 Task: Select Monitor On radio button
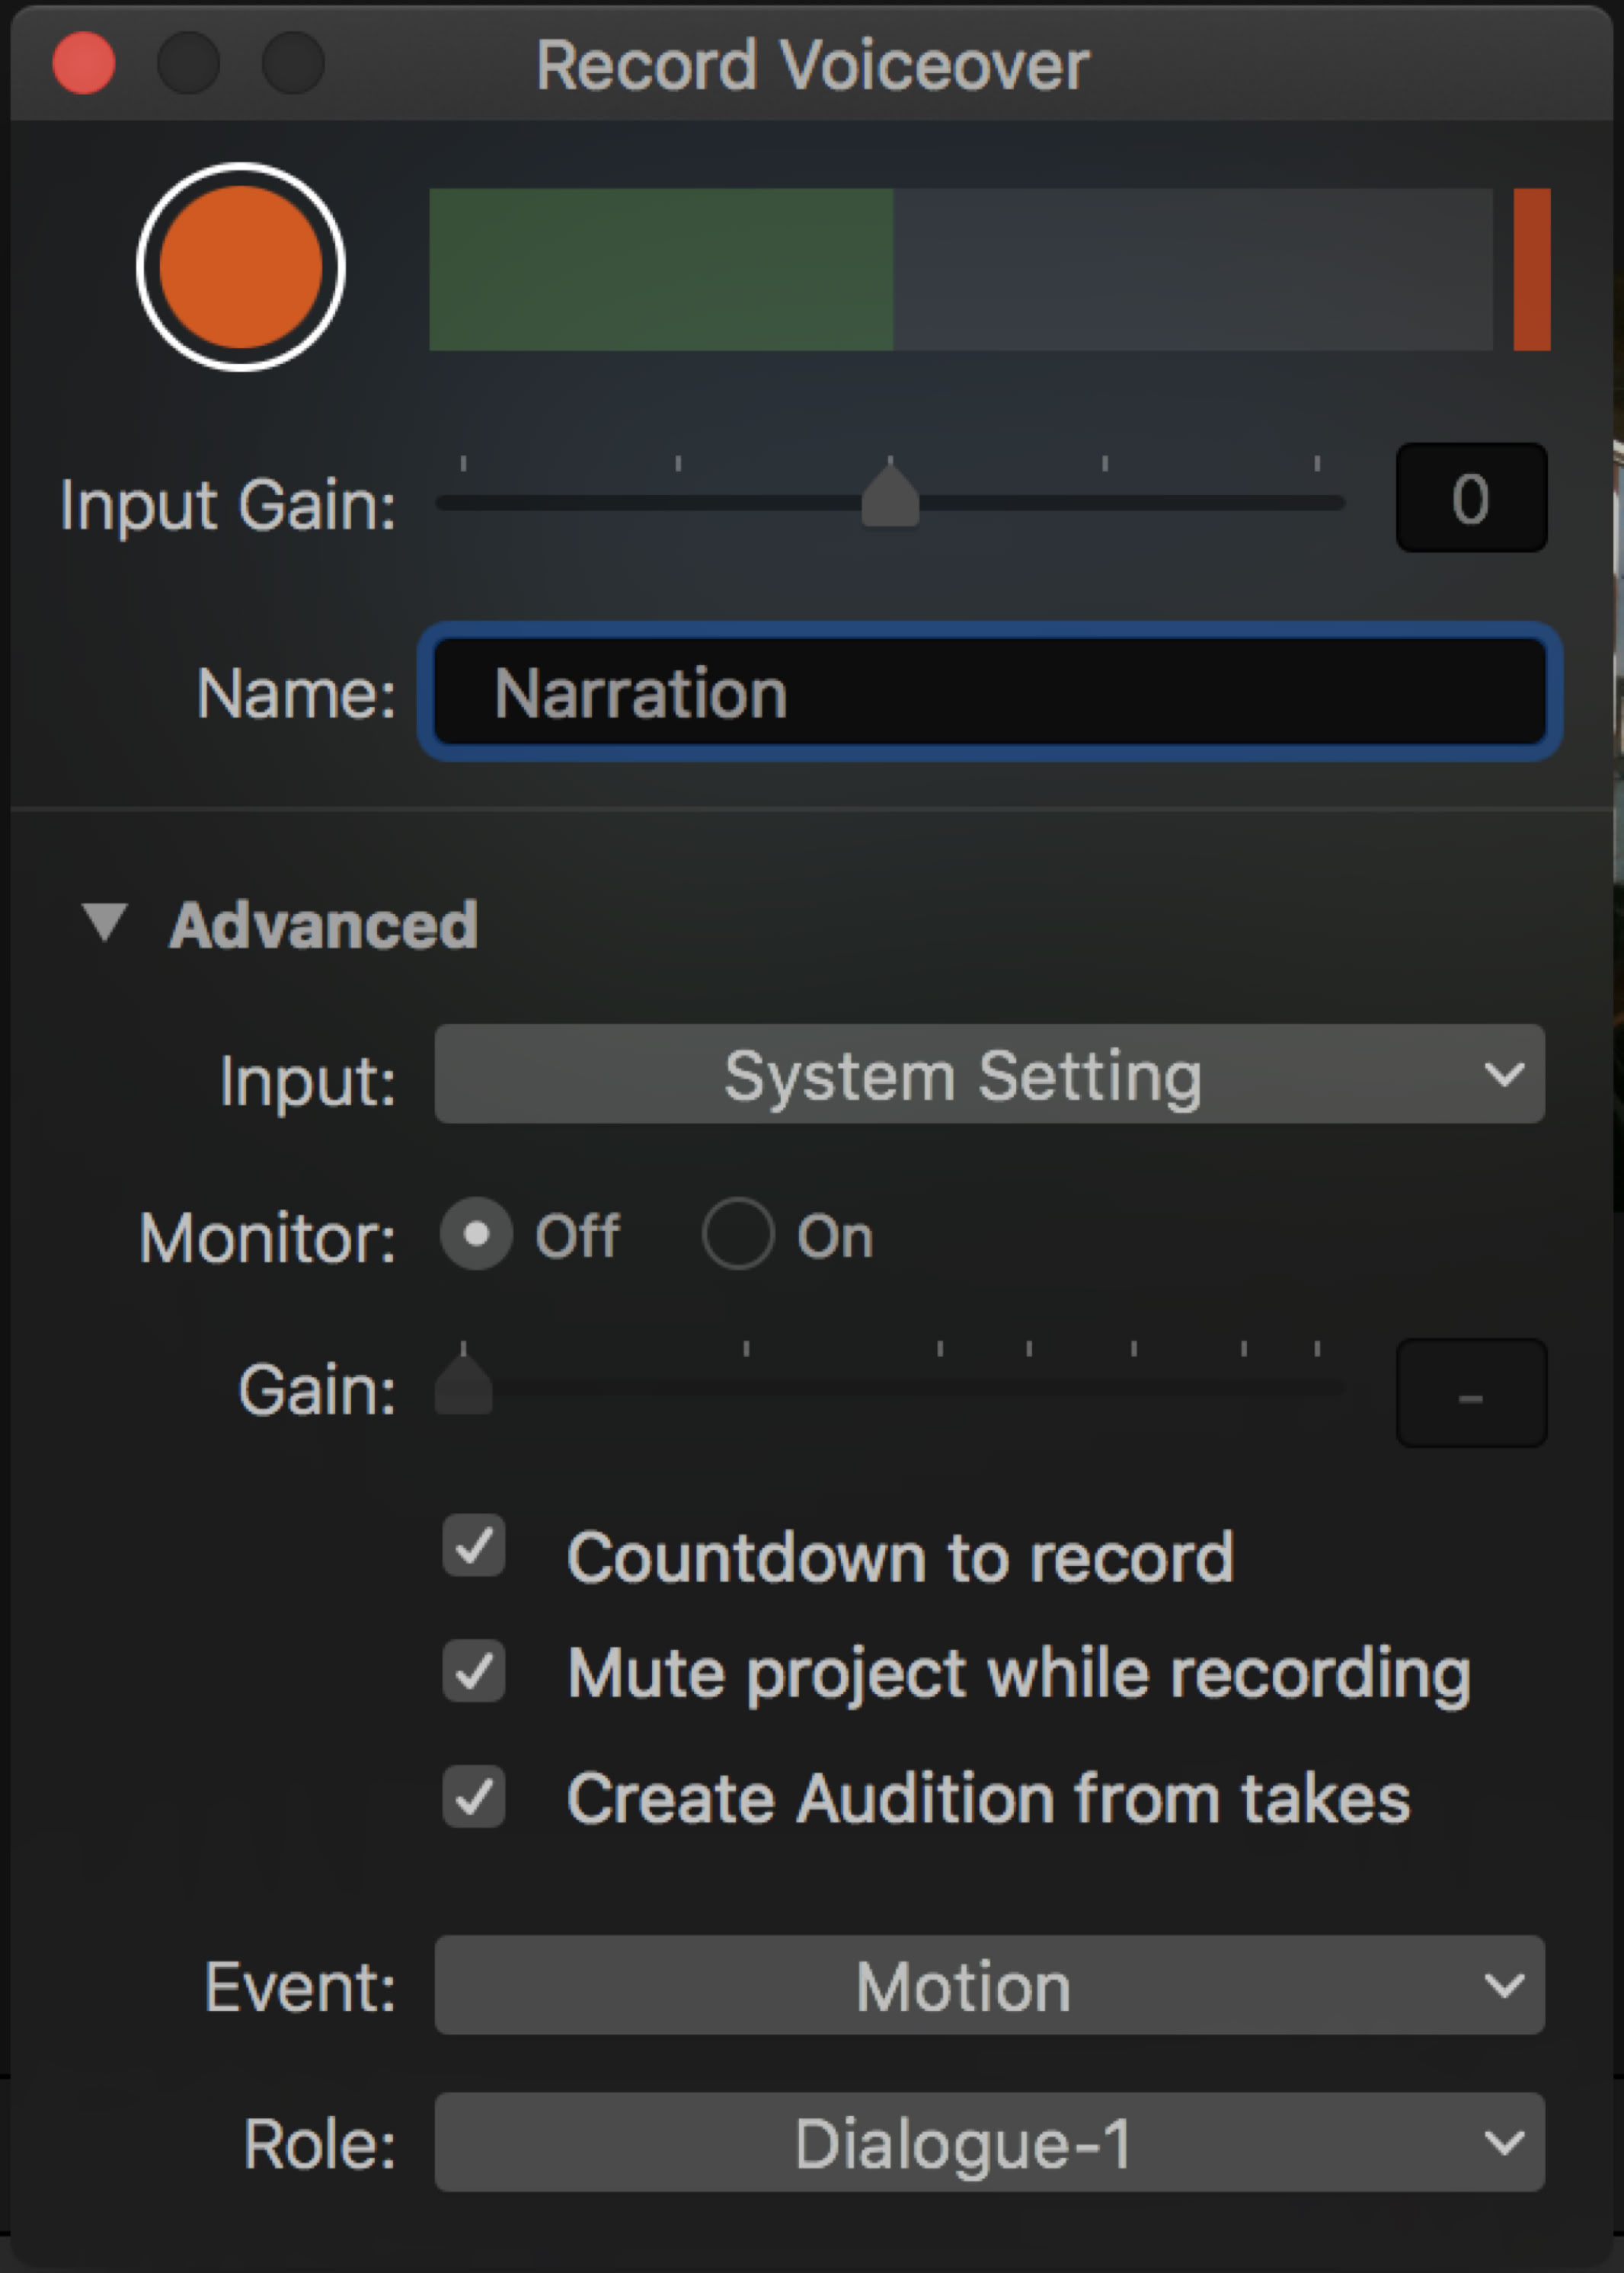738,1234
